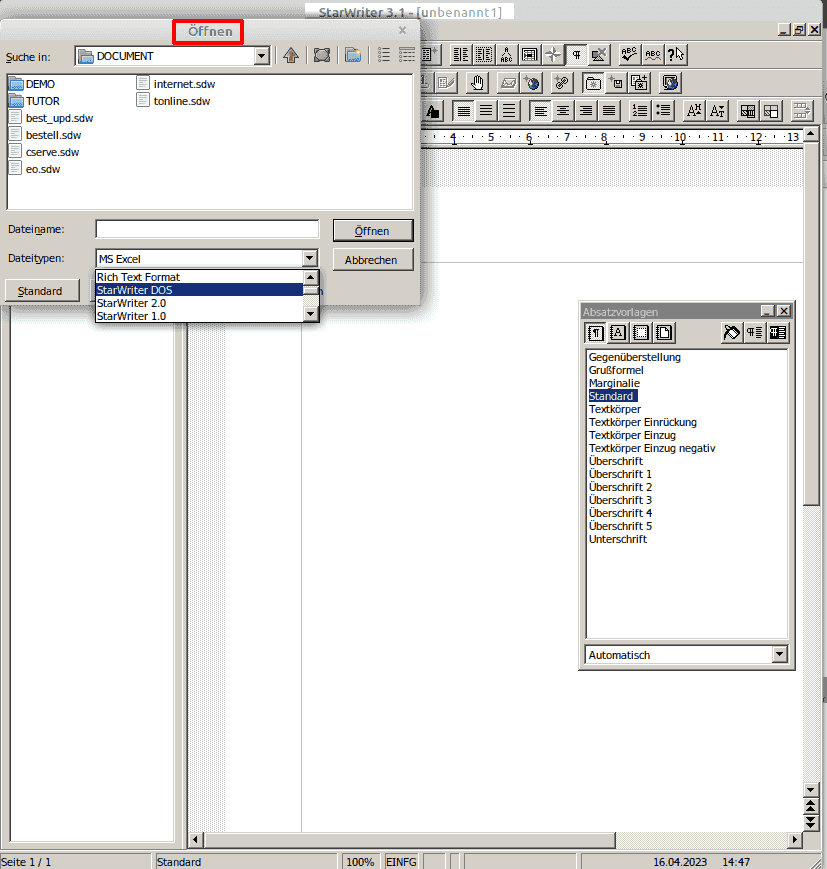Toggle the folder with star toolbar icon
The image size is (827, 869).
coord(593,83)
